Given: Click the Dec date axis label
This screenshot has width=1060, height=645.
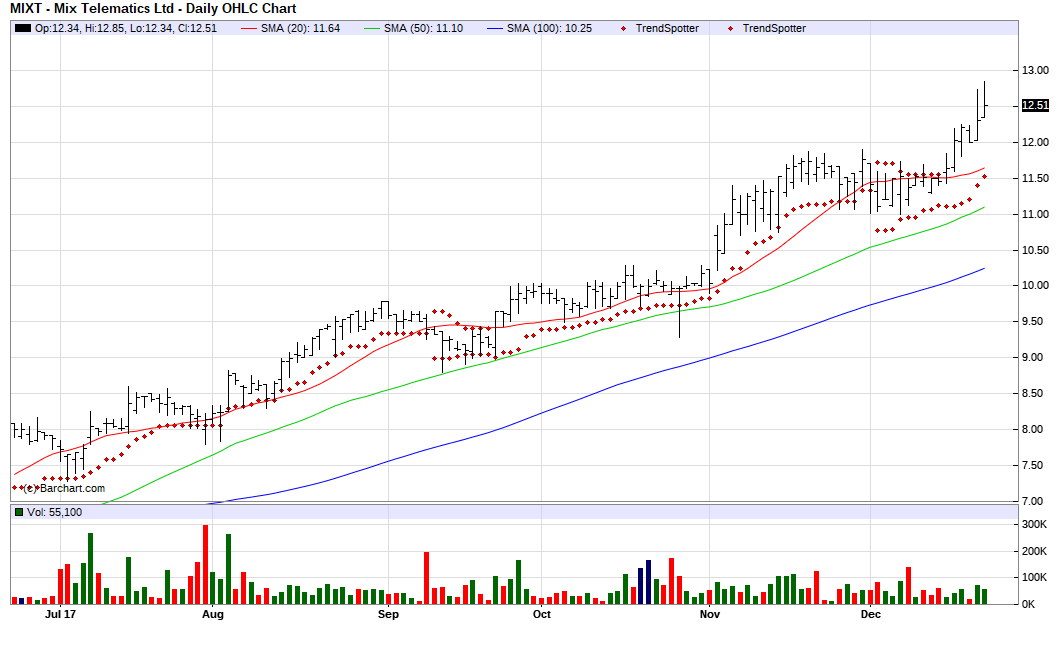Looking at the screenshot, I should pos(871,615).
